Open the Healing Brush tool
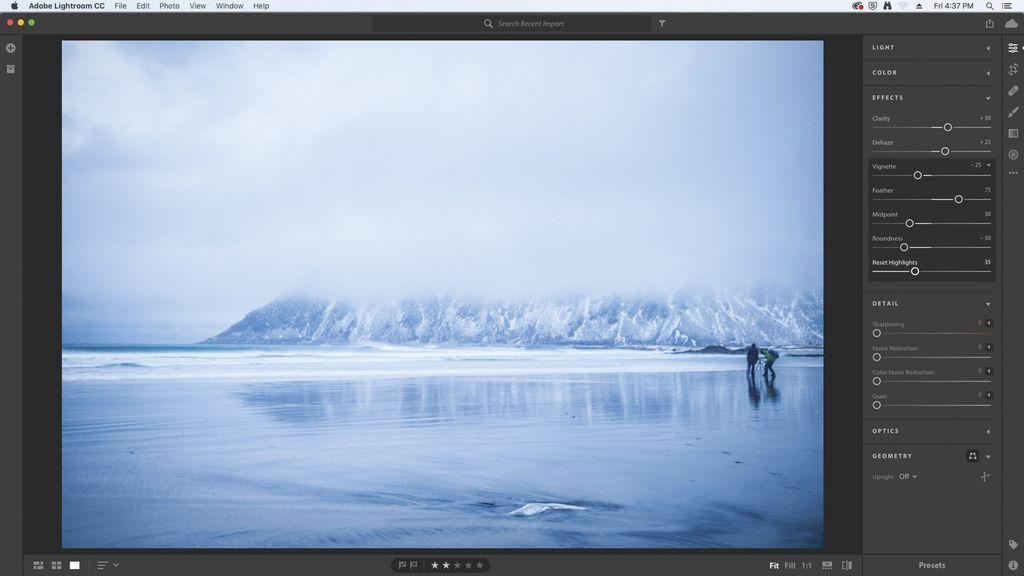The height and width of the screenshot is (576, 1024). 1011,90
